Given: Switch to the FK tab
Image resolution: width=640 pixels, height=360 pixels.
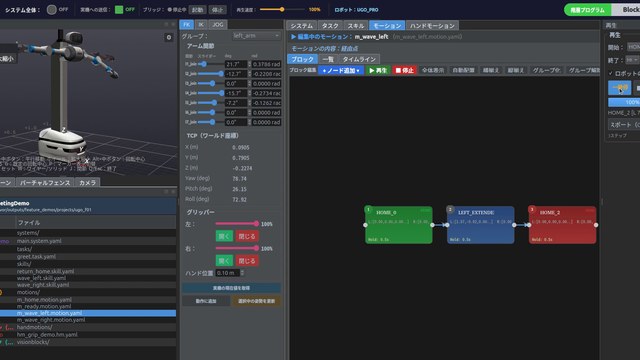Looking at the screenshot, I should pyautogui.click(x=187, y=24).
